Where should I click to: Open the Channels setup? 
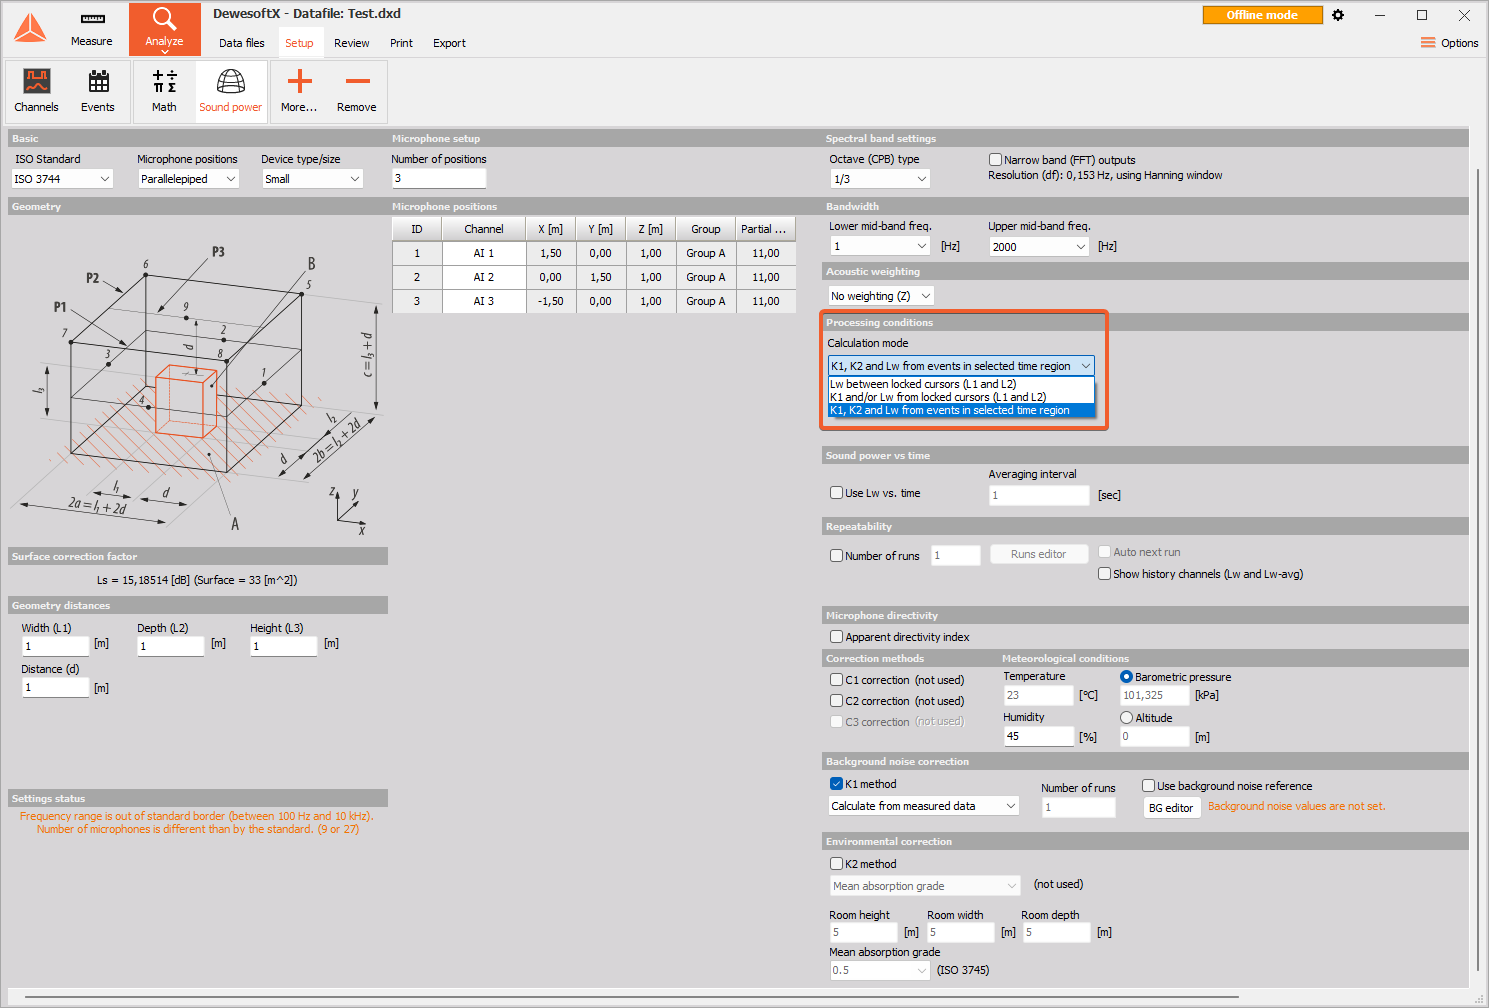(x=37, y=91)
